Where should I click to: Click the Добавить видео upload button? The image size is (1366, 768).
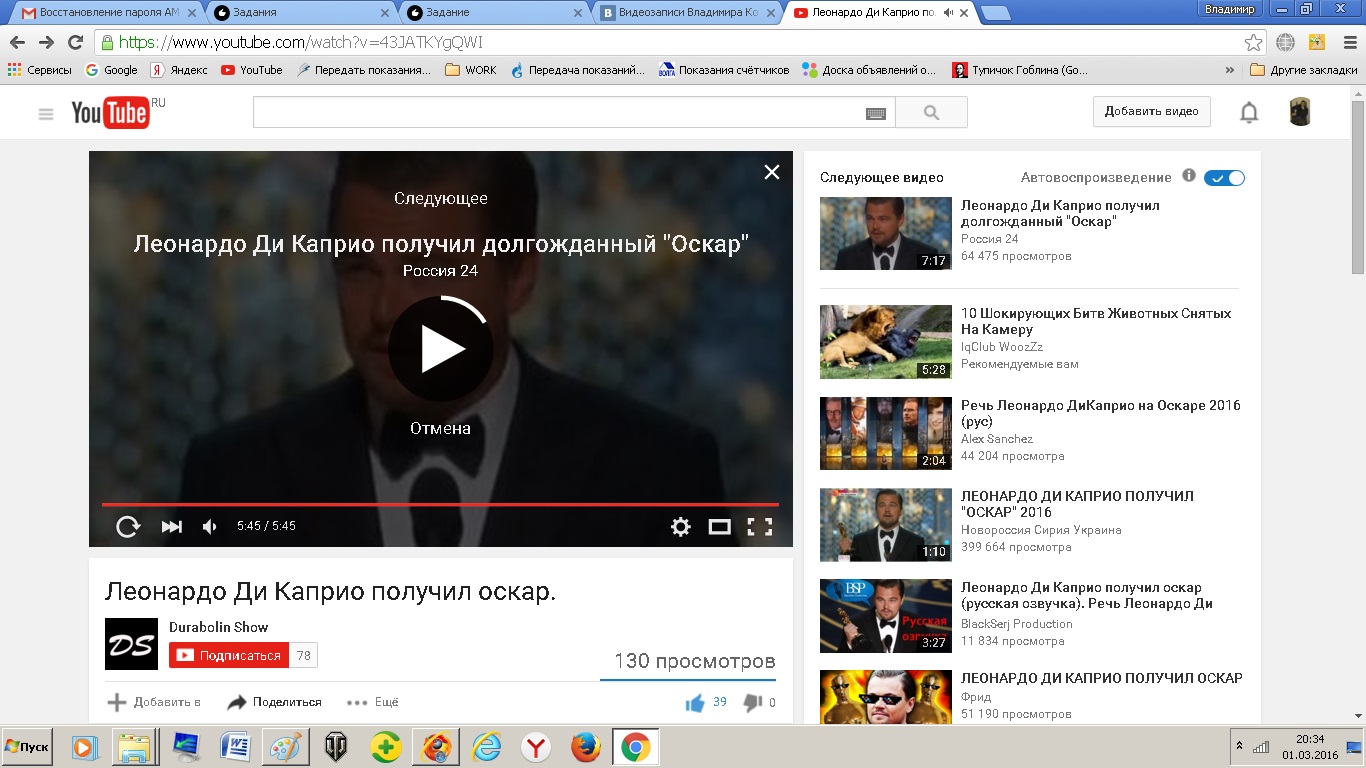pyautogui.click(x=1152, y=112)
